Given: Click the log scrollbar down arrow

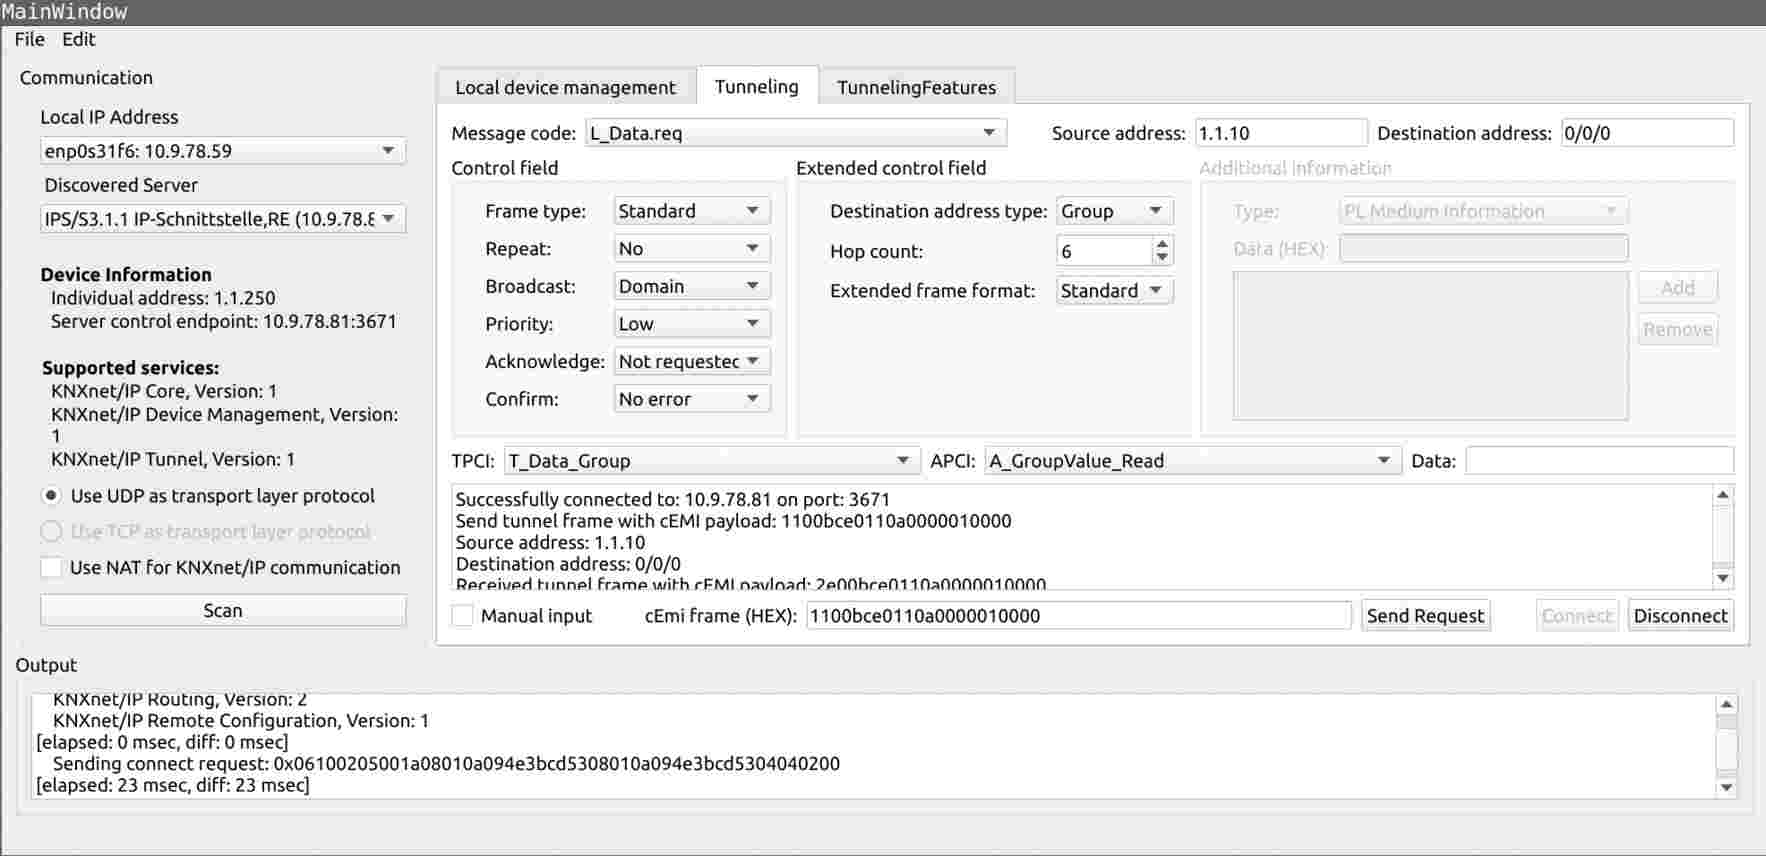Looking at the screenshot, I should point(1723,578).
